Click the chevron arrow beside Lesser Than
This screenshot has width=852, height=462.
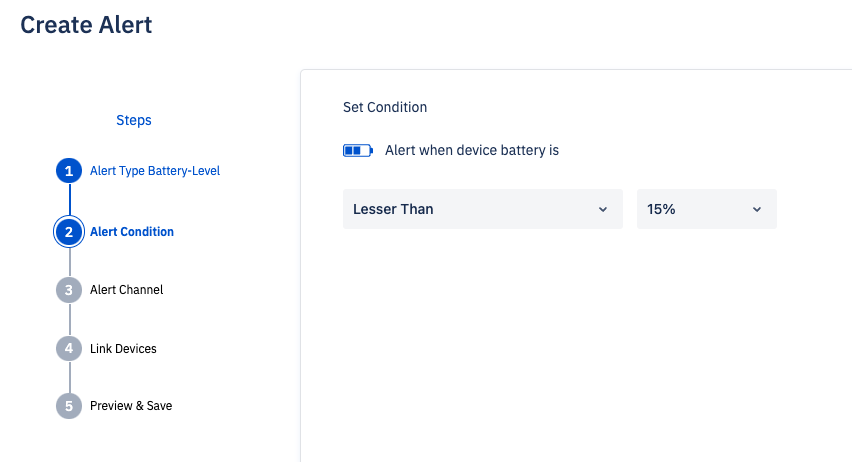(x=602, y=209)
